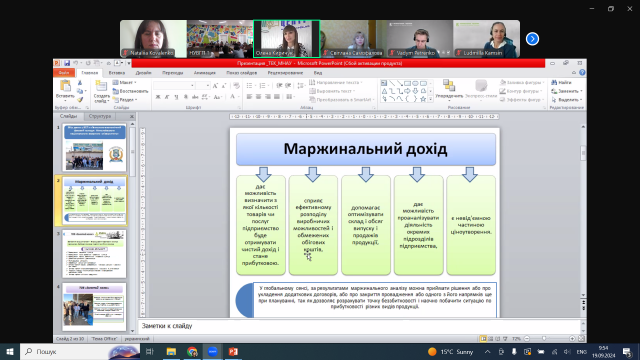Viewport: 640px width, 360px height.
Task: Open Chrome from the Windows taskbar
Action: 192,351
